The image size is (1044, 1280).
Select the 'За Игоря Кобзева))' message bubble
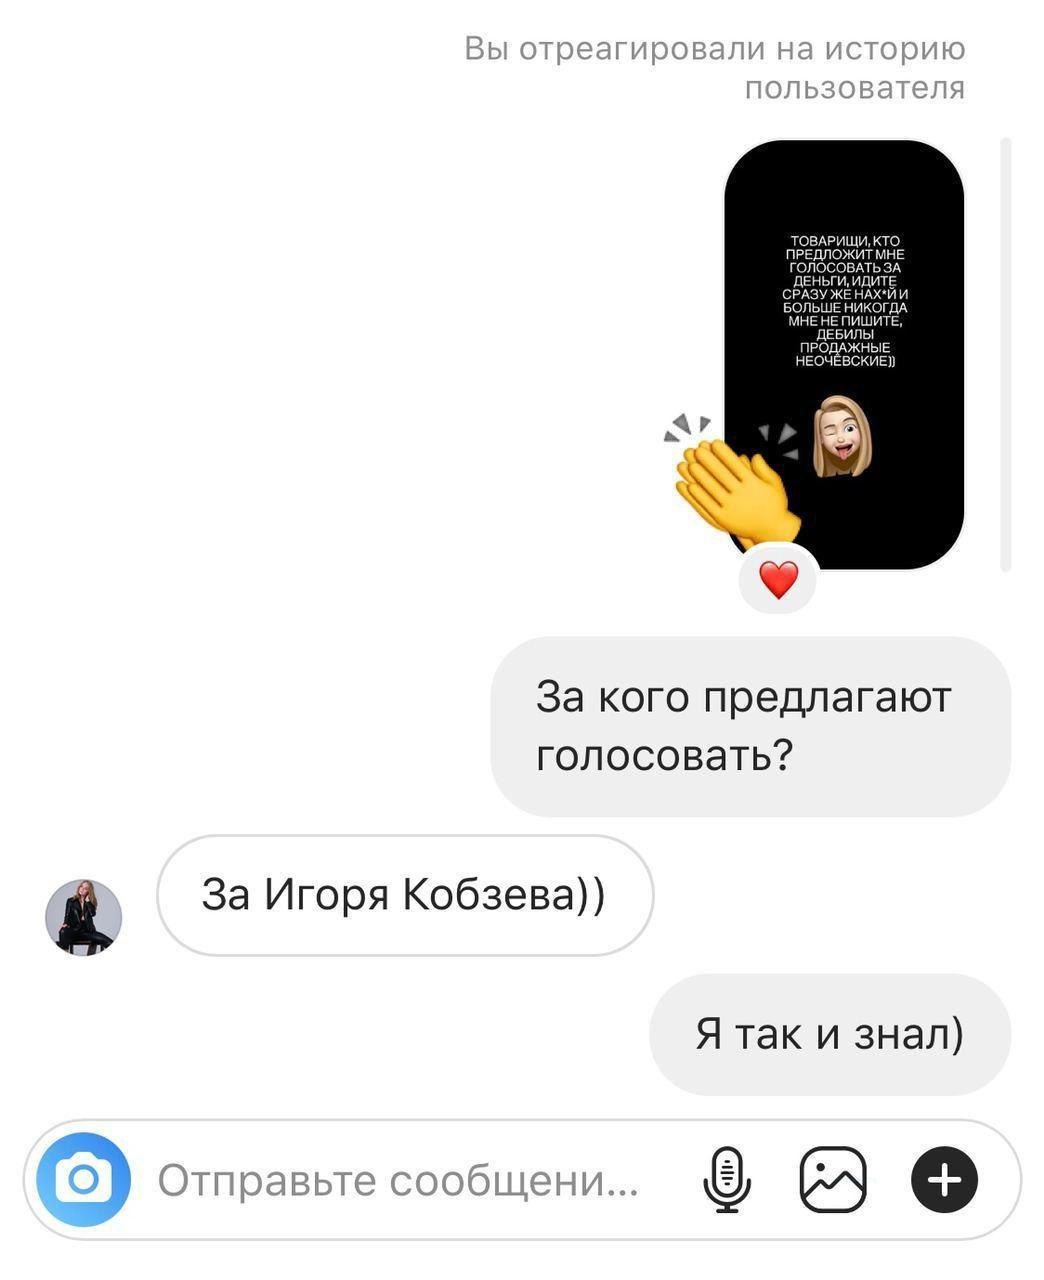405,895
